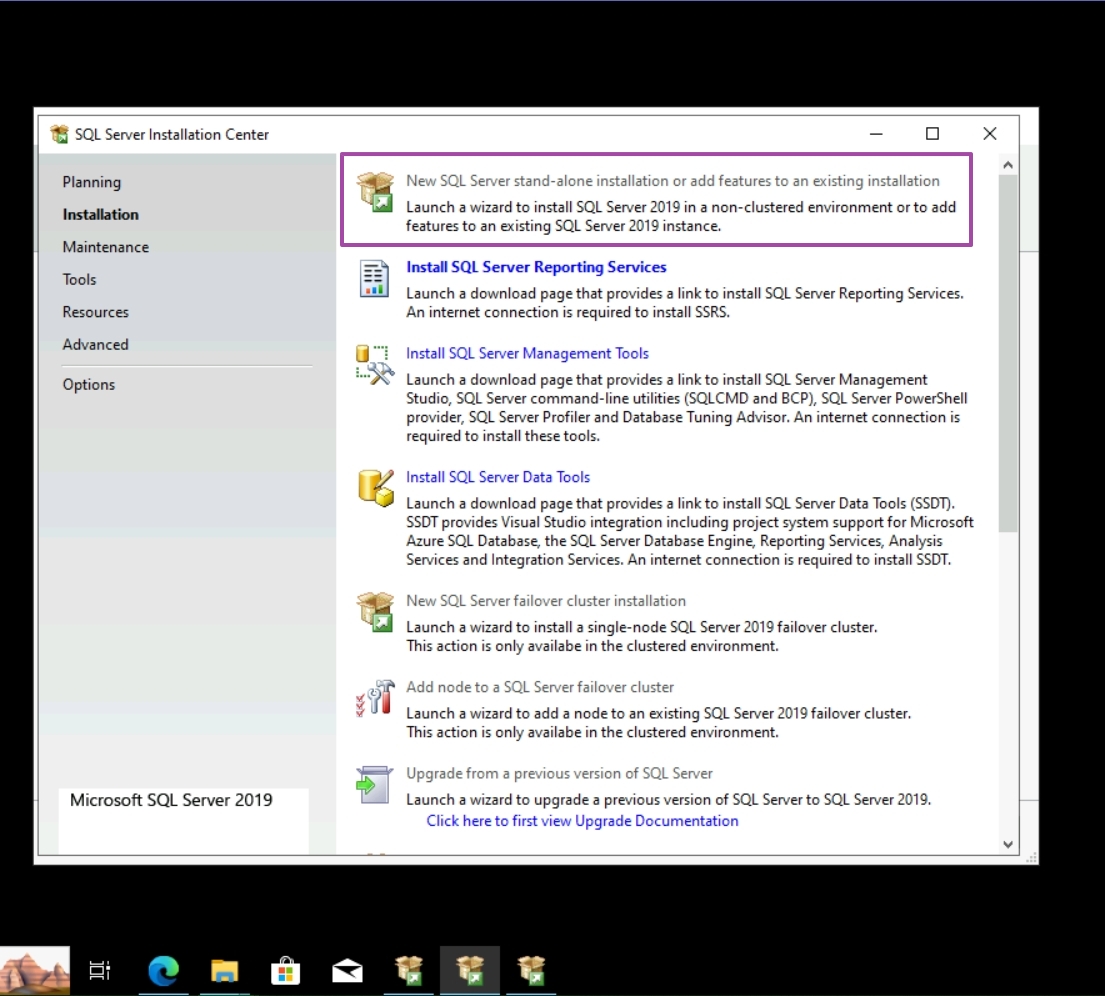This screenshot has height=996, width=1105.
Task: Launch New SQL Server stand-alone installation
Action: tap(672, 180)
